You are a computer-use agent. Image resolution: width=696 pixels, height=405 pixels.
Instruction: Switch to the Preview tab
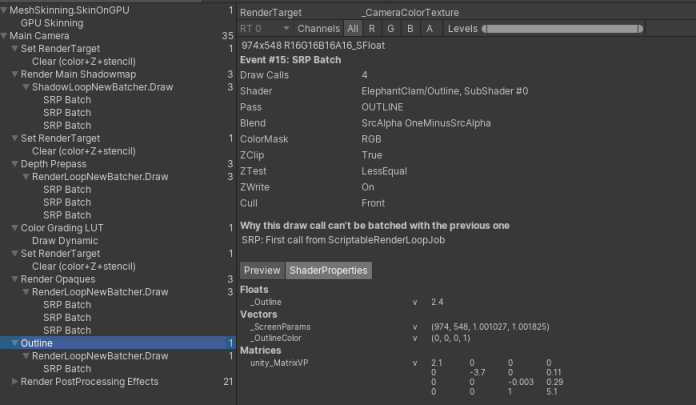(x=262, y=270)
